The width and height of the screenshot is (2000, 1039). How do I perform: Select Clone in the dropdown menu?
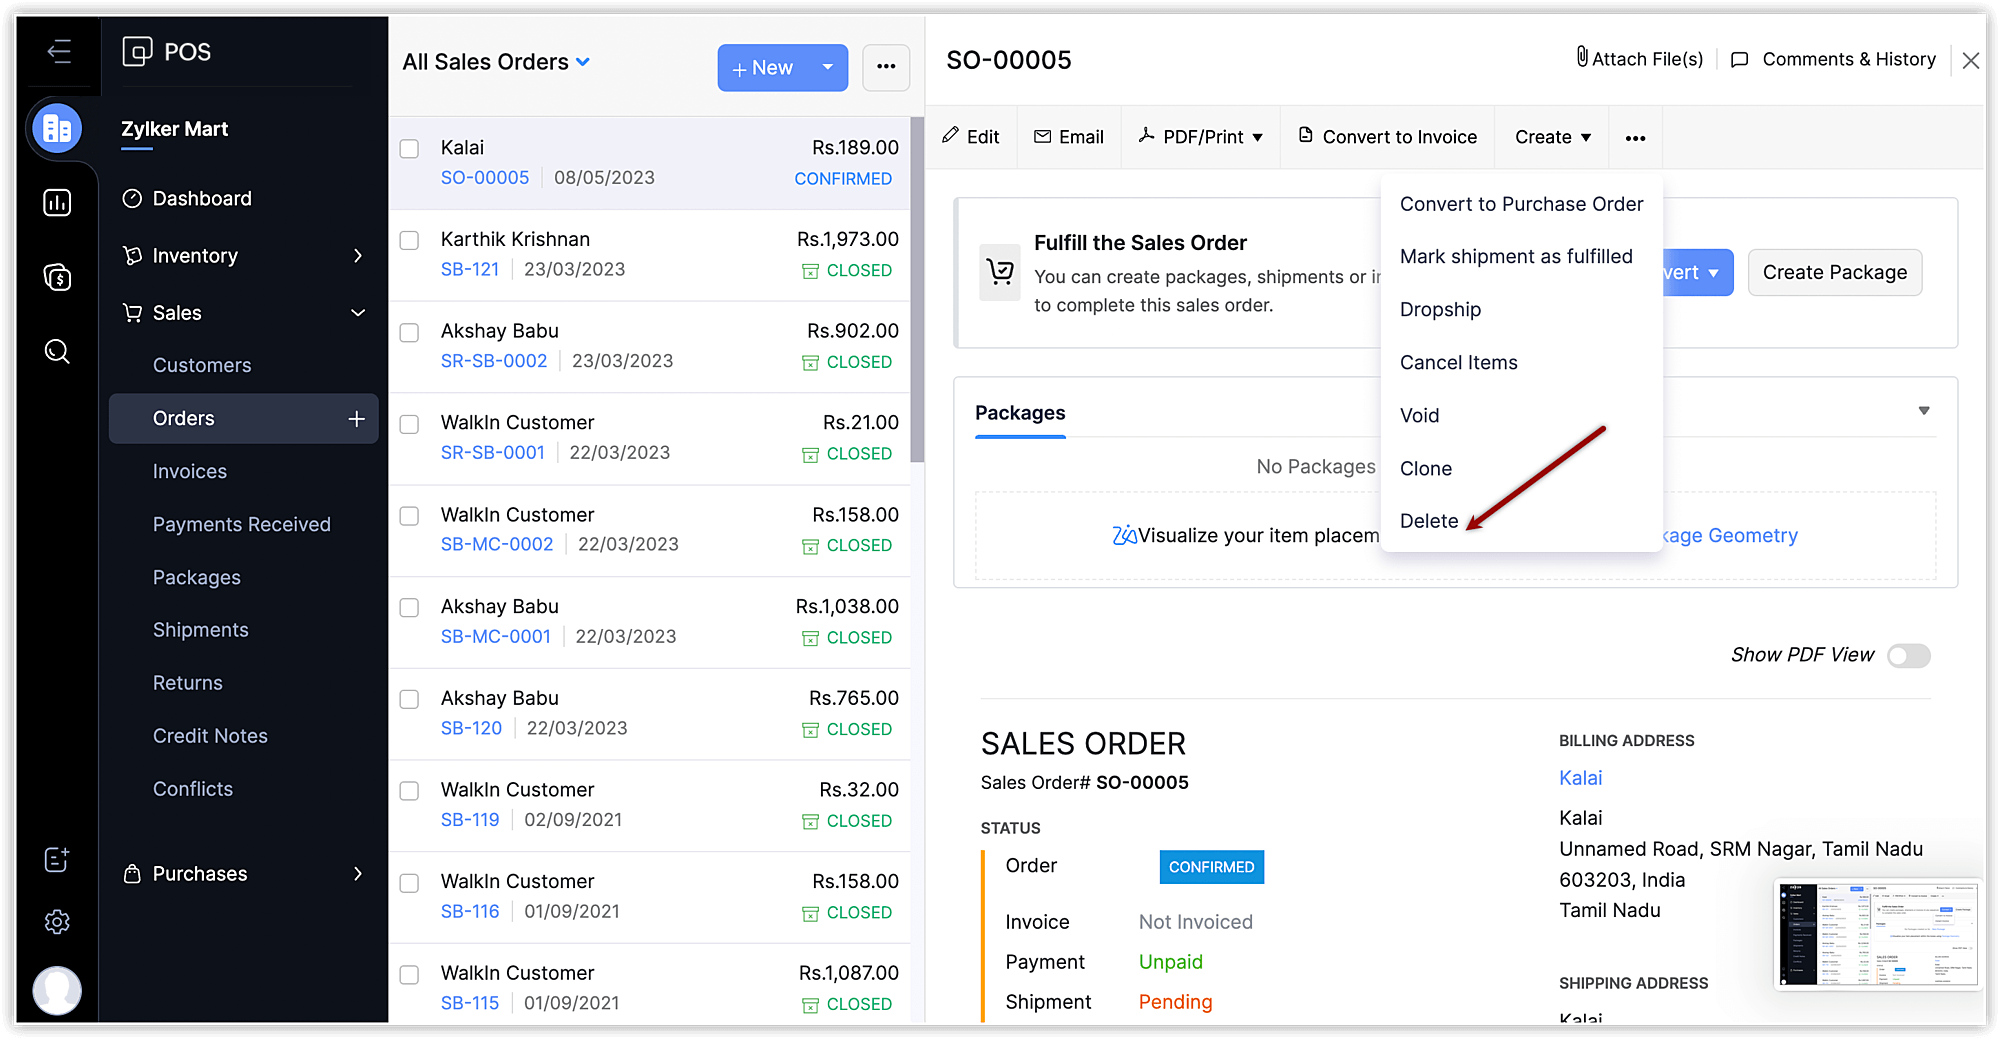pyautogui.click(x=1425, y=468)
